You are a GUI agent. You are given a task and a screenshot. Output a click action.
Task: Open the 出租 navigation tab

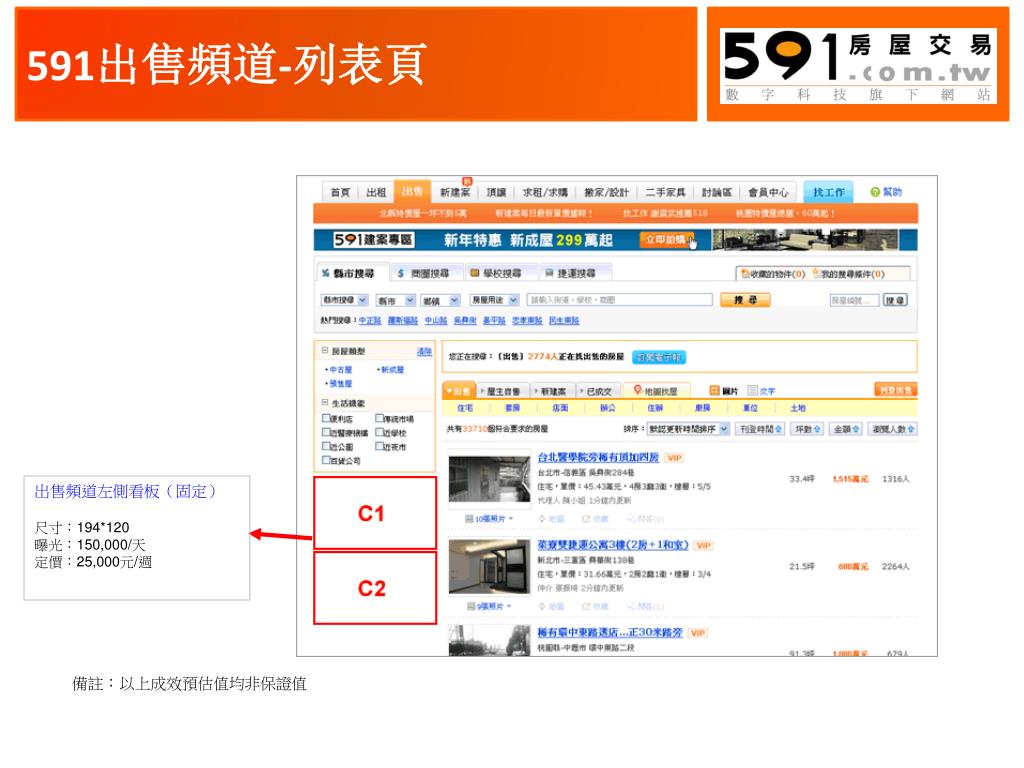[x=376, y=192]
